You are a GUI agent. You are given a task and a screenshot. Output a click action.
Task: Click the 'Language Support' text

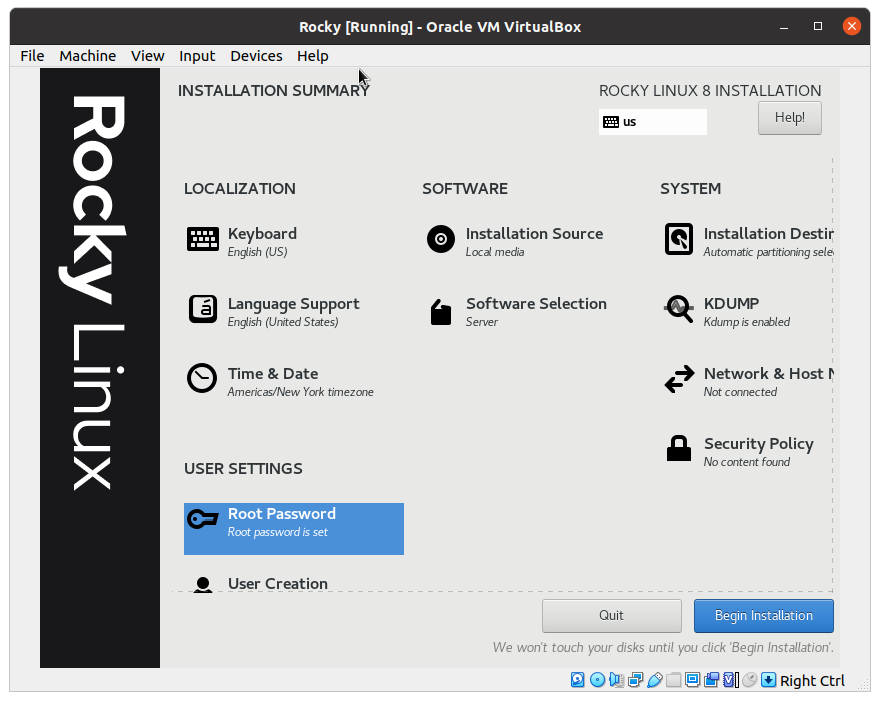coord(294,304)
